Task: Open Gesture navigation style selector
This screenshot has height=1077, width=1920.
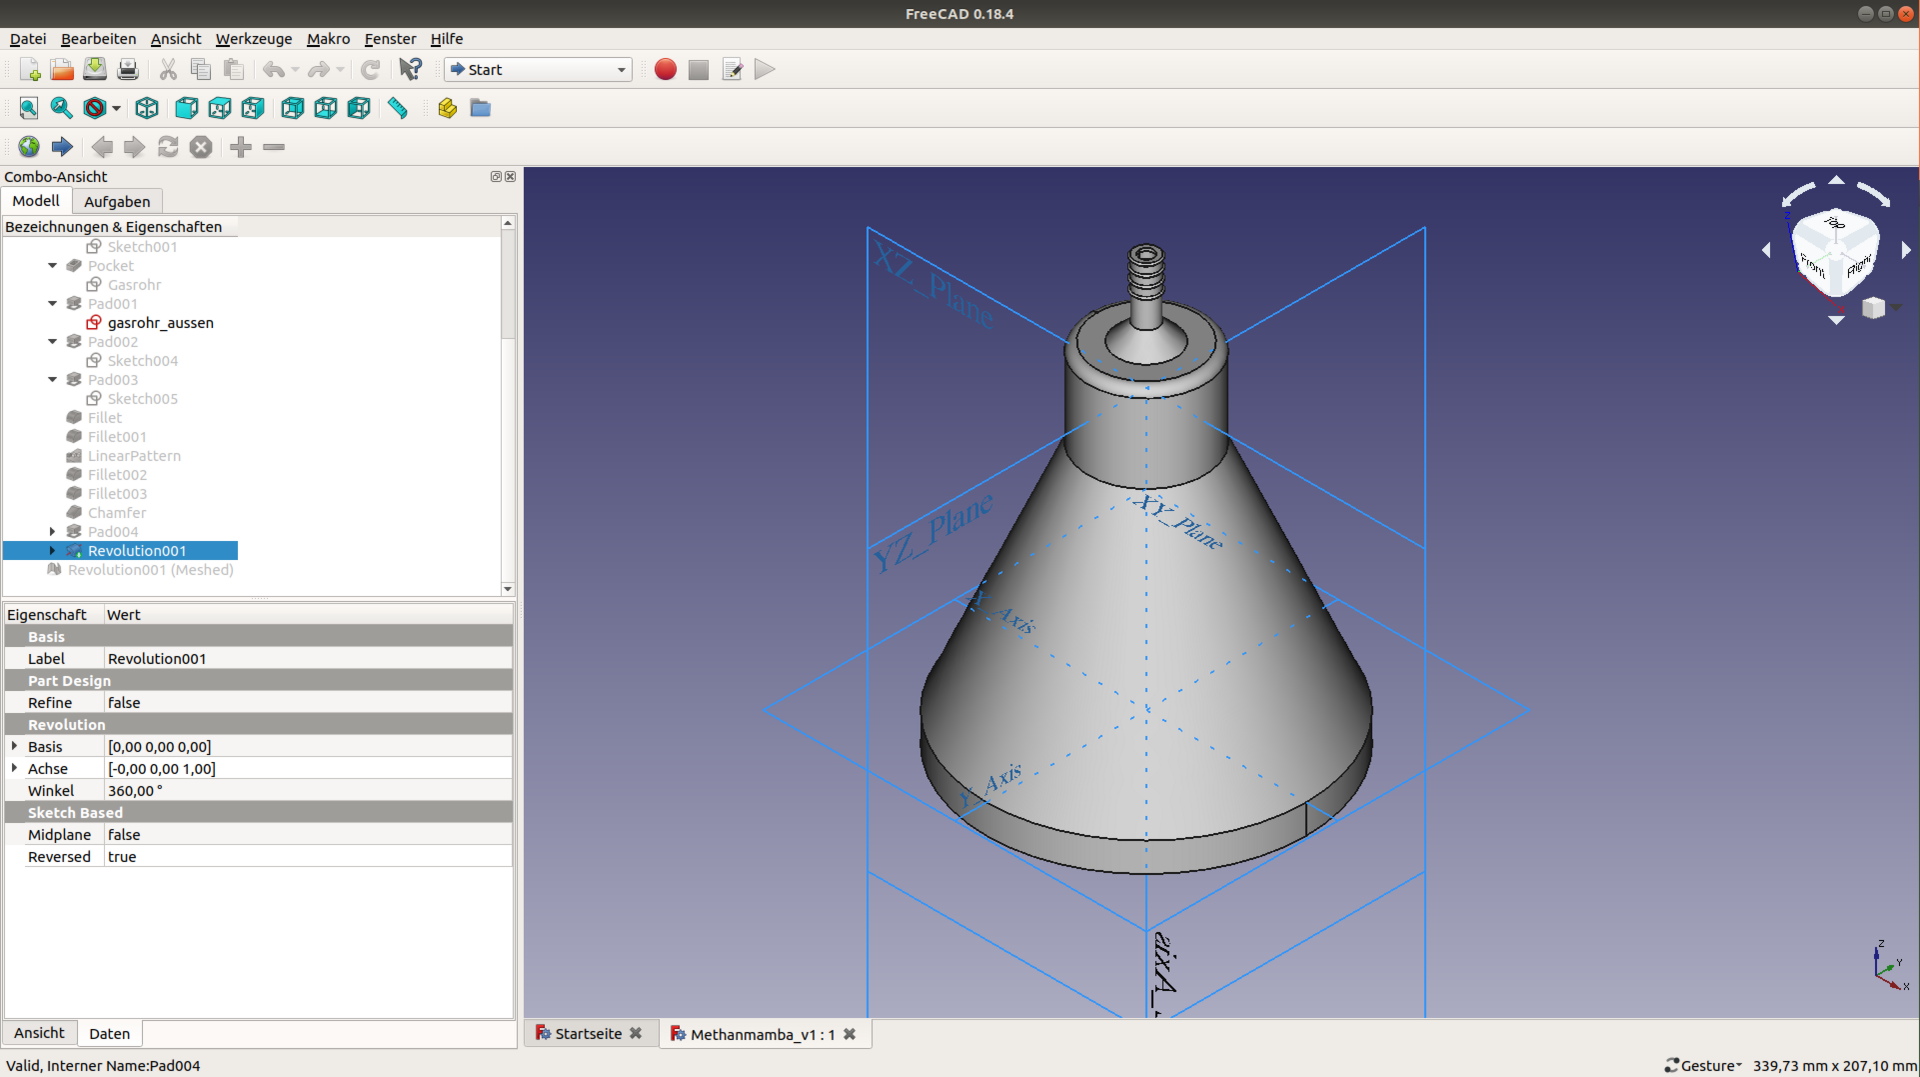Action: (1704, 1066)
